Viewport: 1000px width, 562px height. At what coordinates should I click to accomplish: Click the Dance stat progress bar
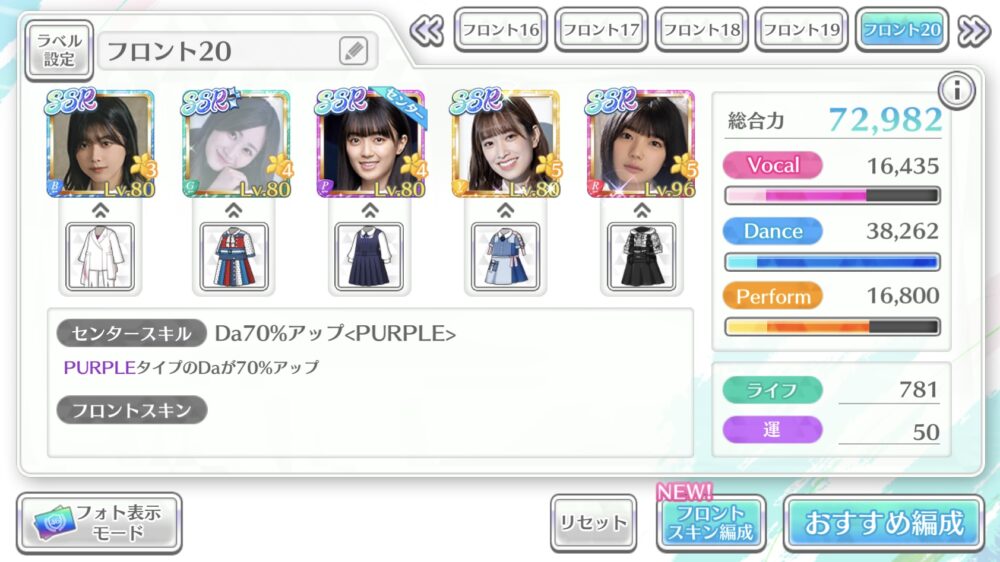coord(832,262)
